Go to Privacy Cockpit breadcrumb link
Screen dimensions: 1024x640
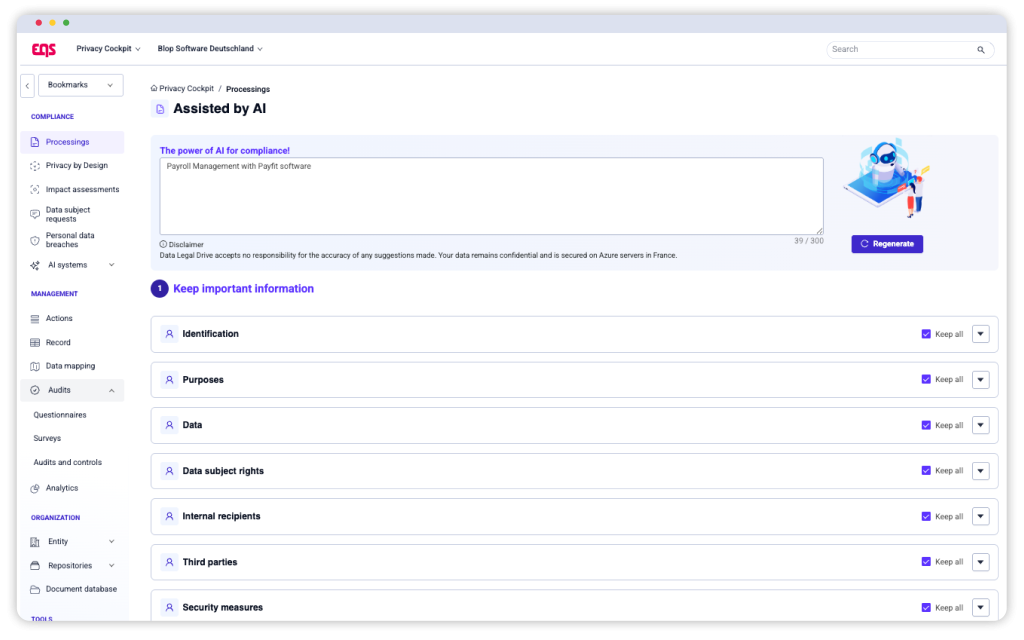[186, 89]
